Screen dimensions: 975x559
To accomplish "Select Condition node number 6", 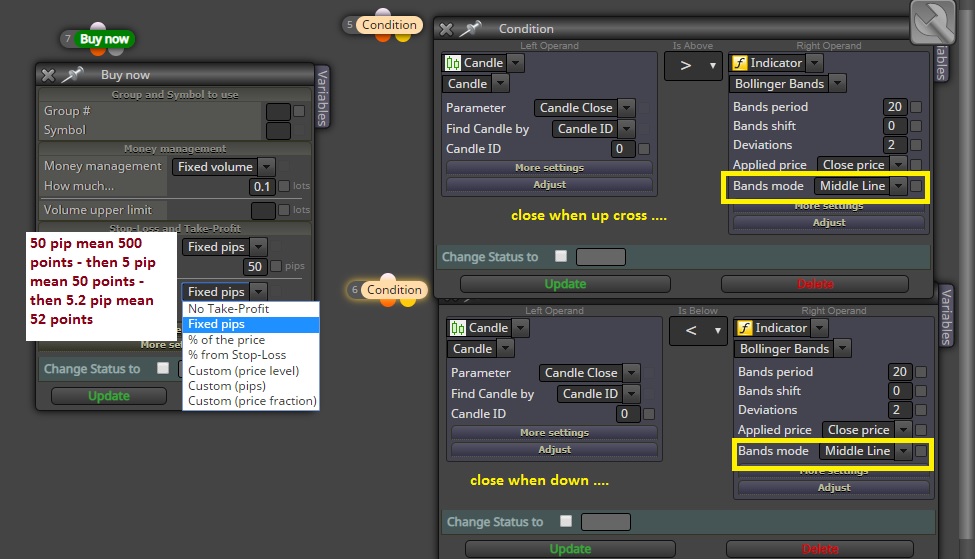I will tap(394, 290).
